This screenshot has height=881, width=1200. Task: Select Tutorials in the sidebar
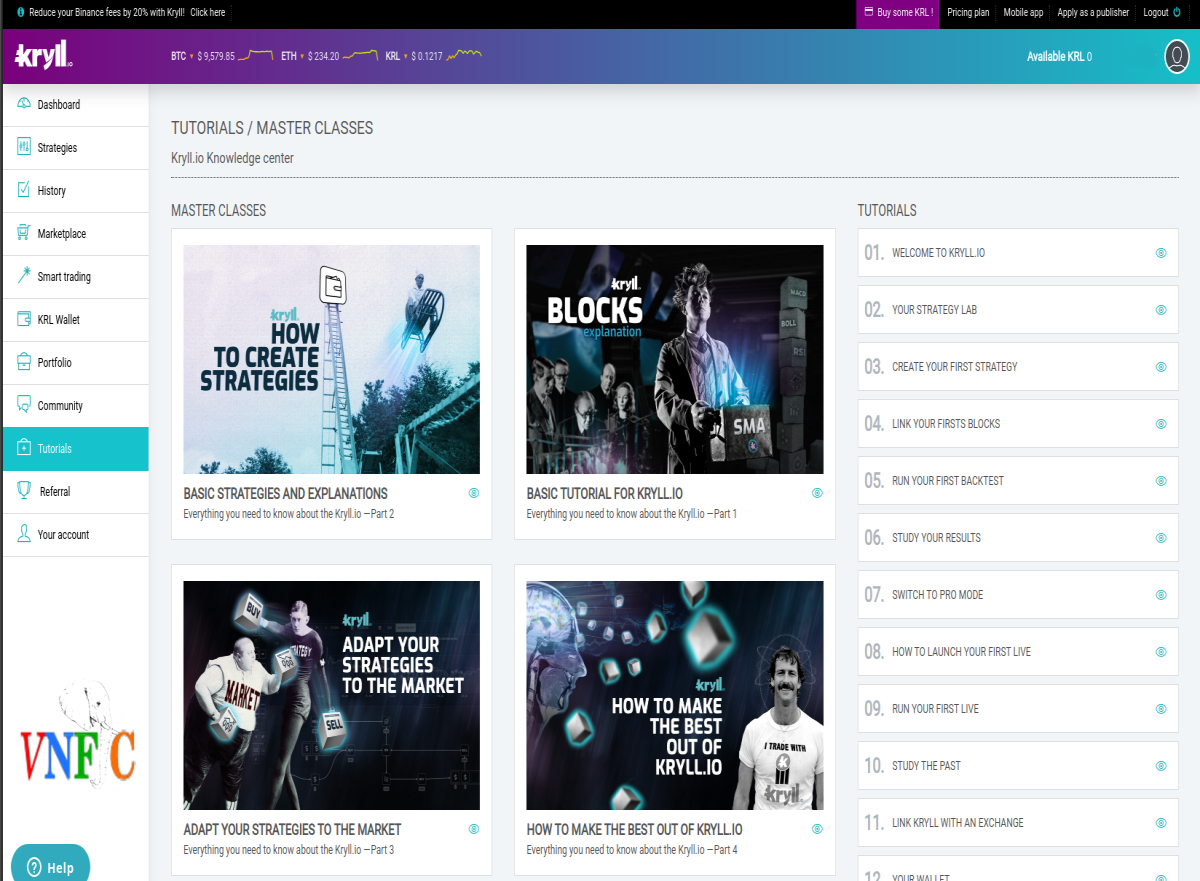(75, 449)
